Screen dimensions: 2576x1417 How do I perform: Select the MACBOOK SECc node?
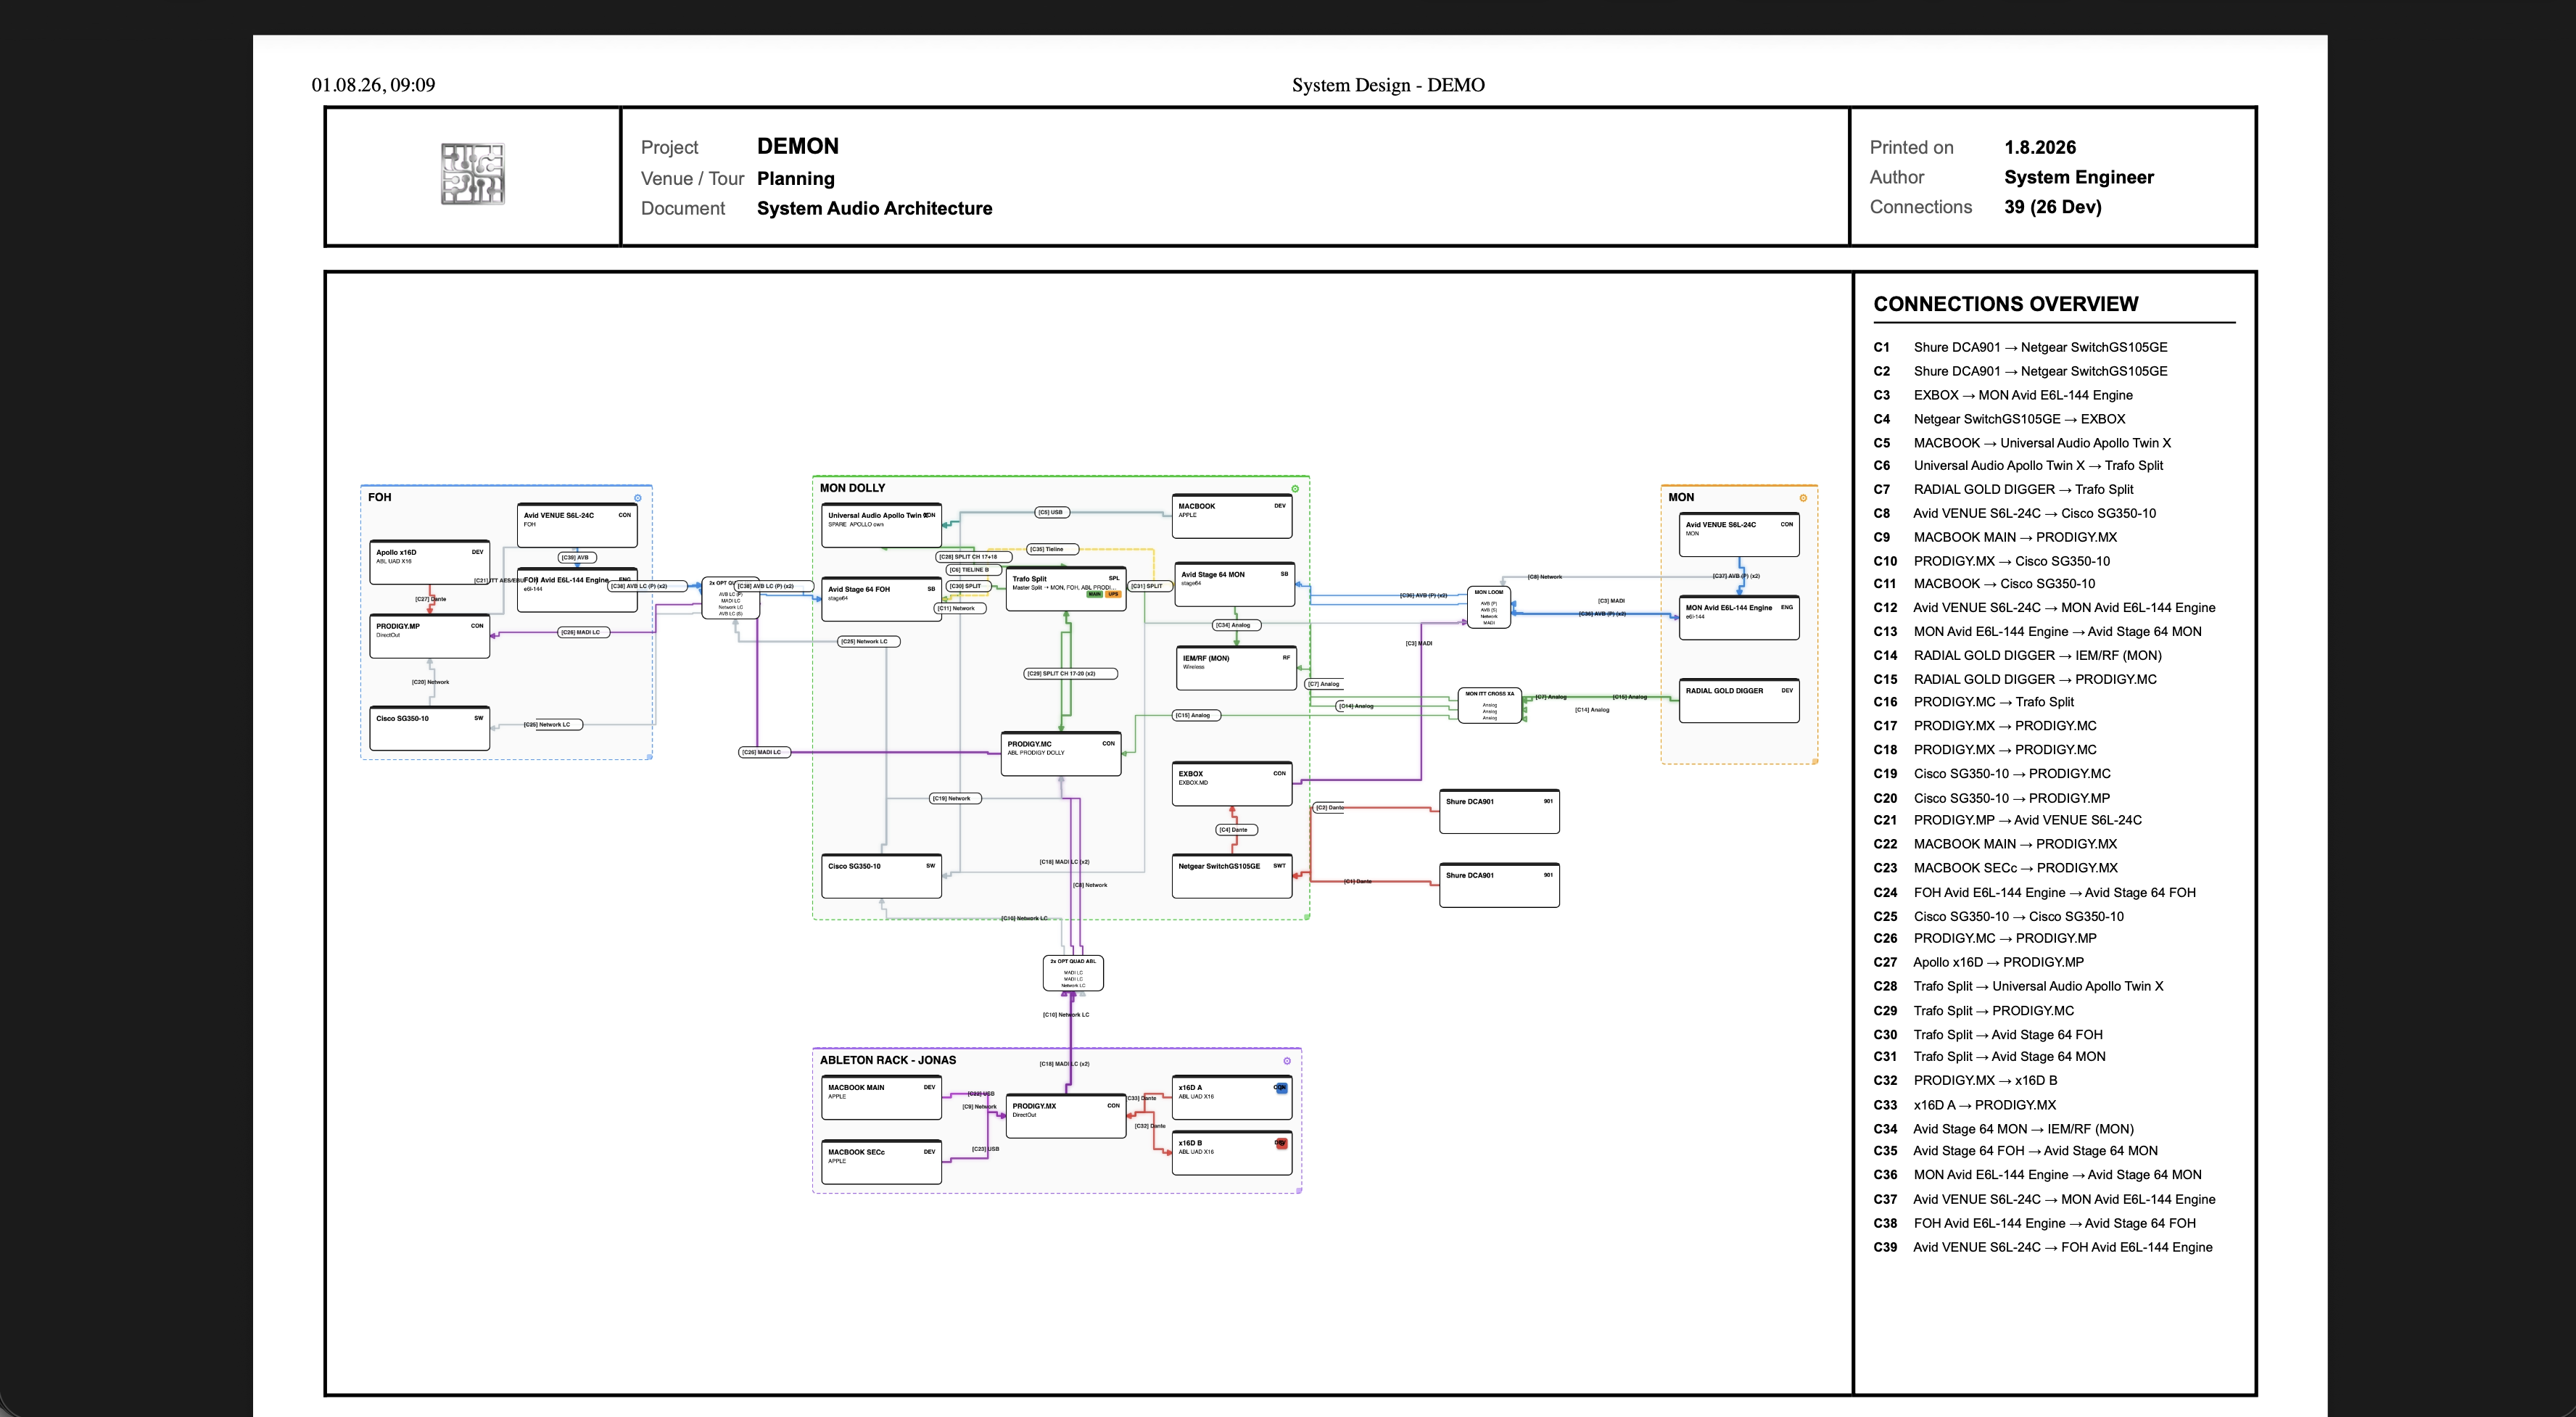[x=881, y=1162]
